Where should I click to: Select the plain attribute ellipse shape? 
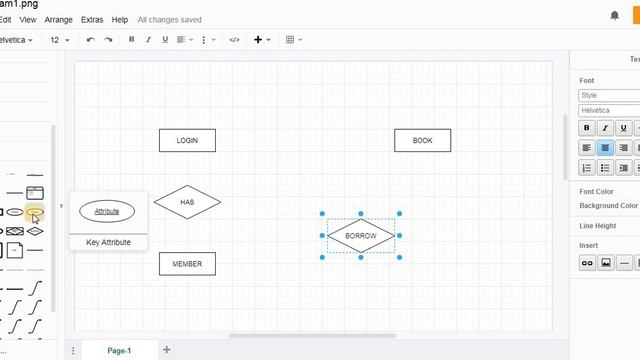click(15, 212)
